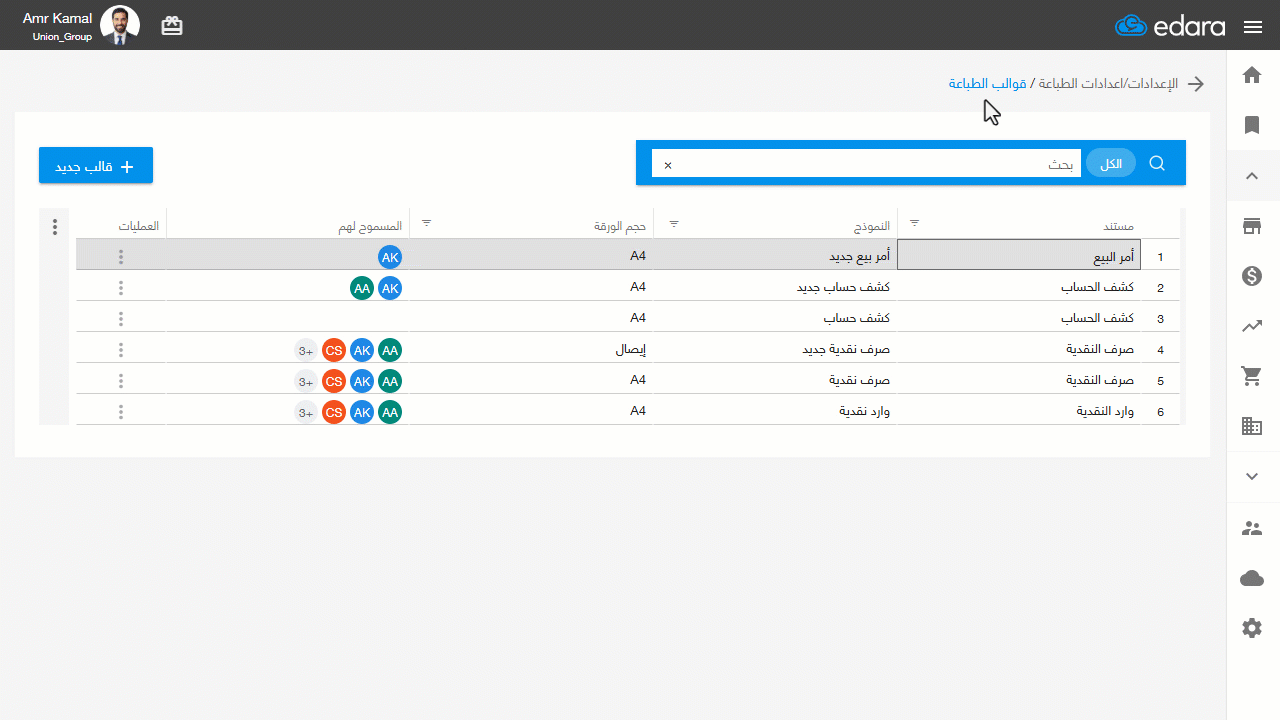Viewport: 1280px width, 720px height.
Task: Click the bookmark icon in the sidebar
Action: point(1252,125)
